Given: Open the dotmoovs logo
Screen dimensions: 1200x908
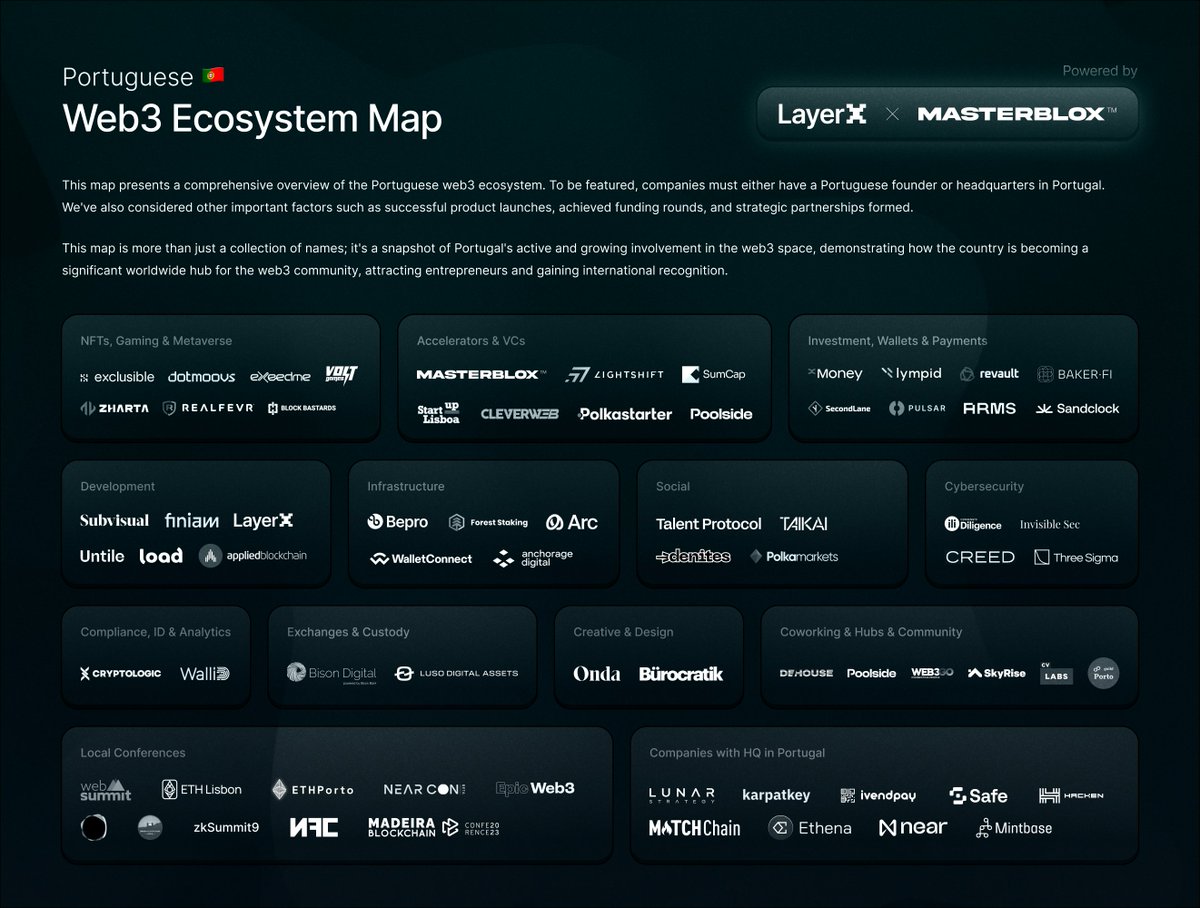Looking at the screenshot, I should tap(202, 377).
